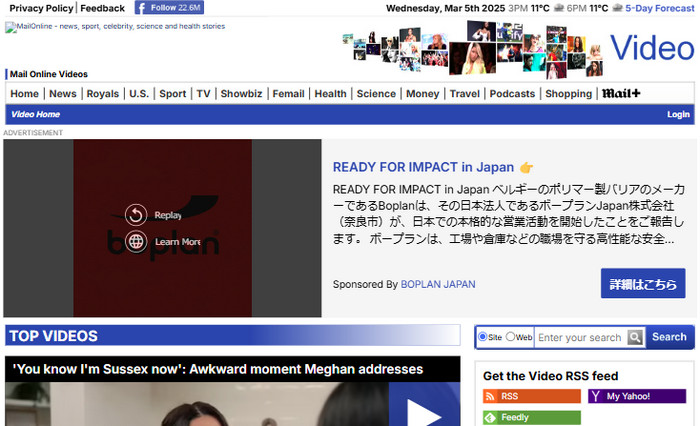Open the TV section
Screen dimensions: 700x426
(x=203, y=94)
